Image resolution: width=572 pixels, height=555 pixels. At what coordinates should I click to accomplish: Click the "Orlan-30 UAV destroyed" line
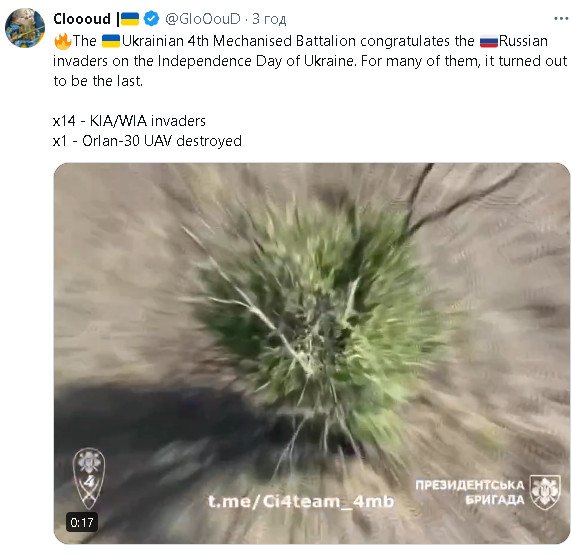click(162, 141)
